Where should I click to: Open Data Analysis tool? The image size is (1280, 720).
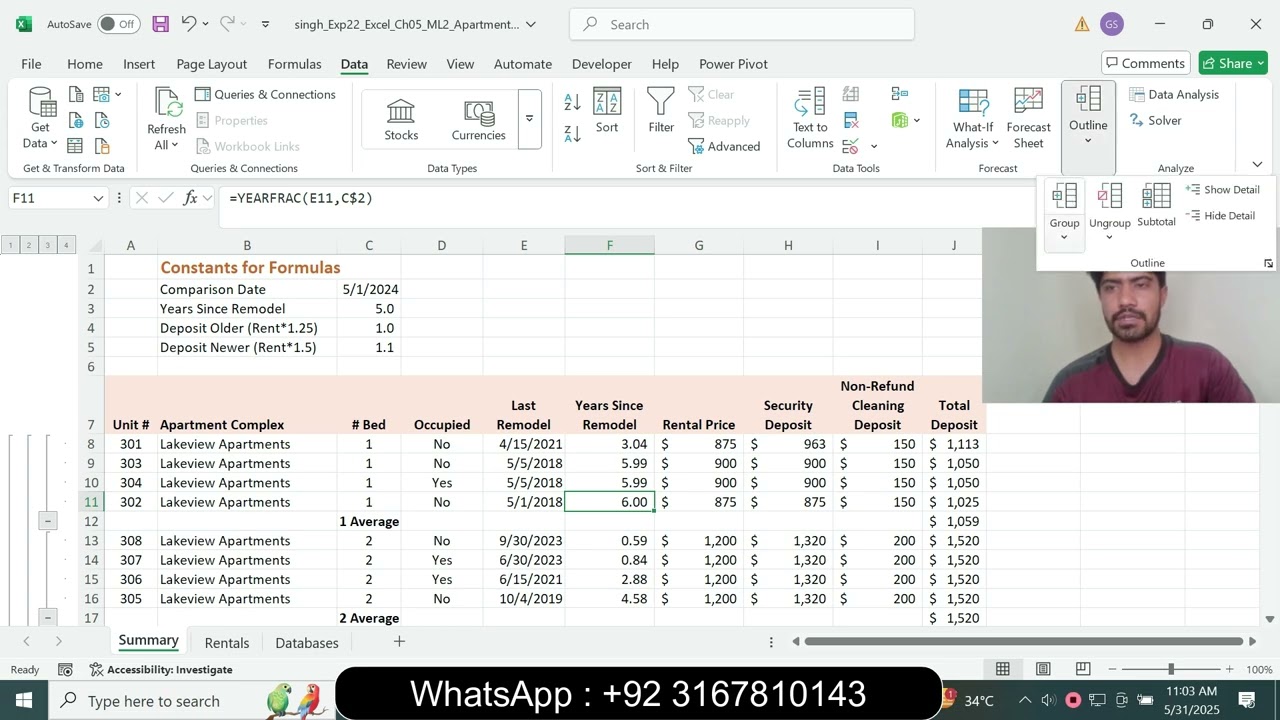[x=1174, y=94]
